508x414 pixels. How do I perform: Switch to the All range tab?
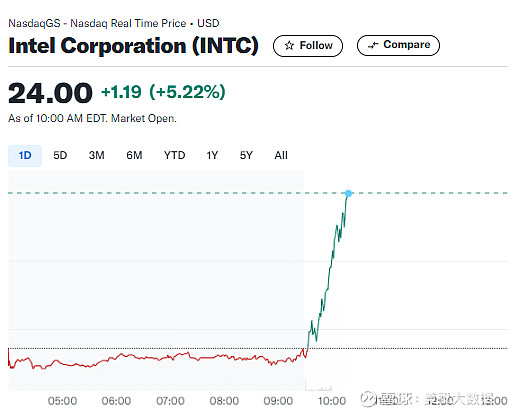click(x=281, y=155)
